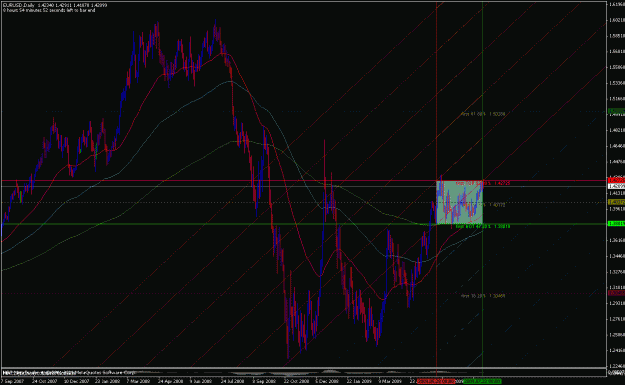Screen dimensions: 625x385
Task: Click the 15.28% level label text
Action: pyautogui.click(x=483, y=296)
